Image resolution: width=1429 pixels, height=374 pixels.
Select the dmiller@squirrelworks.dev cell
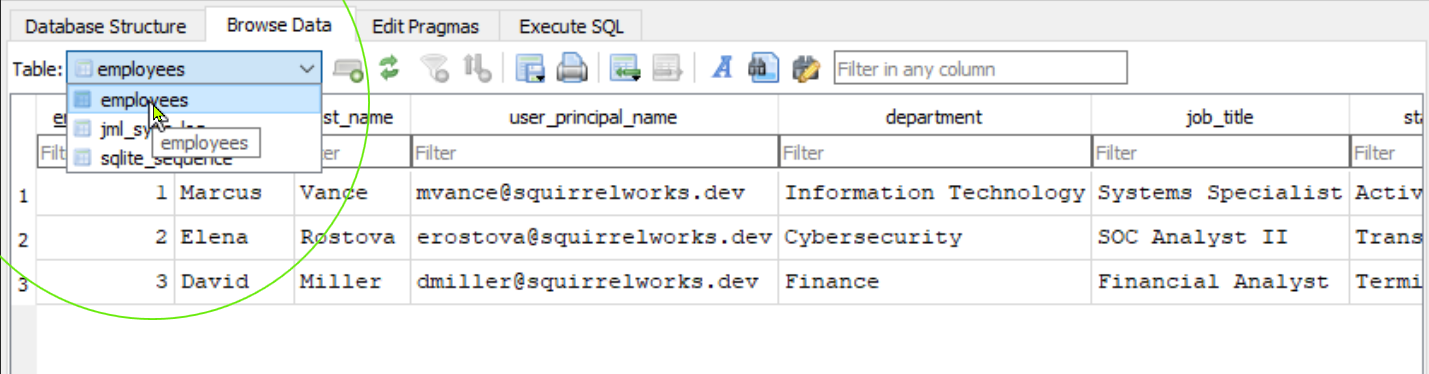(594, 282)
